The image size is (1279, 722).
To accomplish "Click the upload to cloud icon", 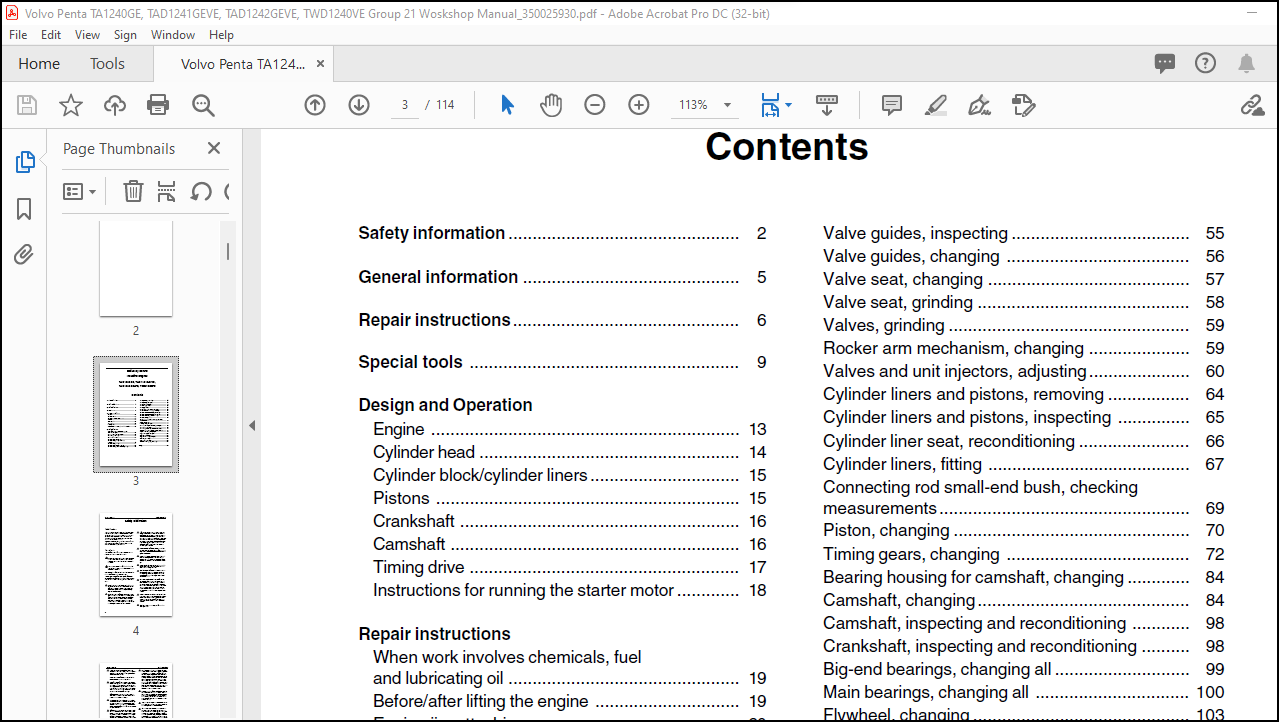I will pyautogui.click(x=115, y=105).
